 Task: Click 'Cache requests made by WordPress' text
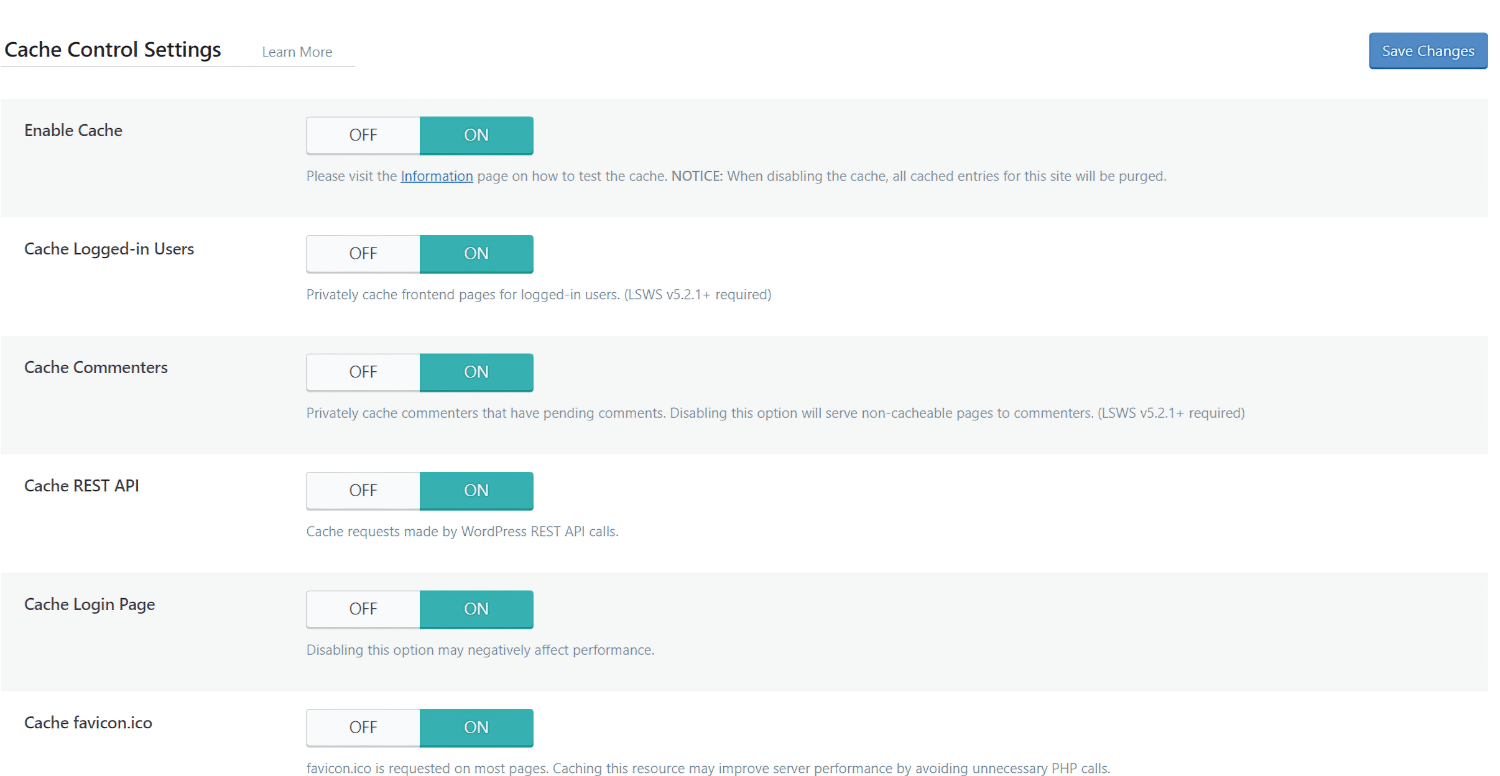click(462, 532)
